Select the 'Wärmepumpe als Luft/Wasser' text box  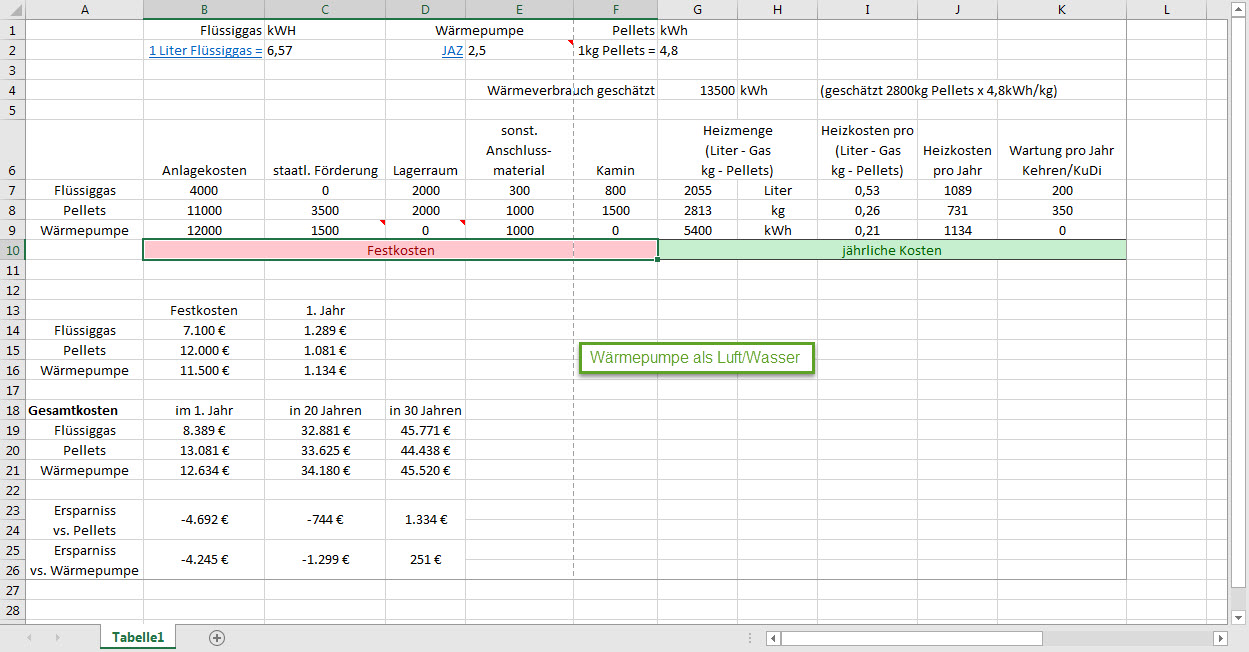(x=697, y=357)
